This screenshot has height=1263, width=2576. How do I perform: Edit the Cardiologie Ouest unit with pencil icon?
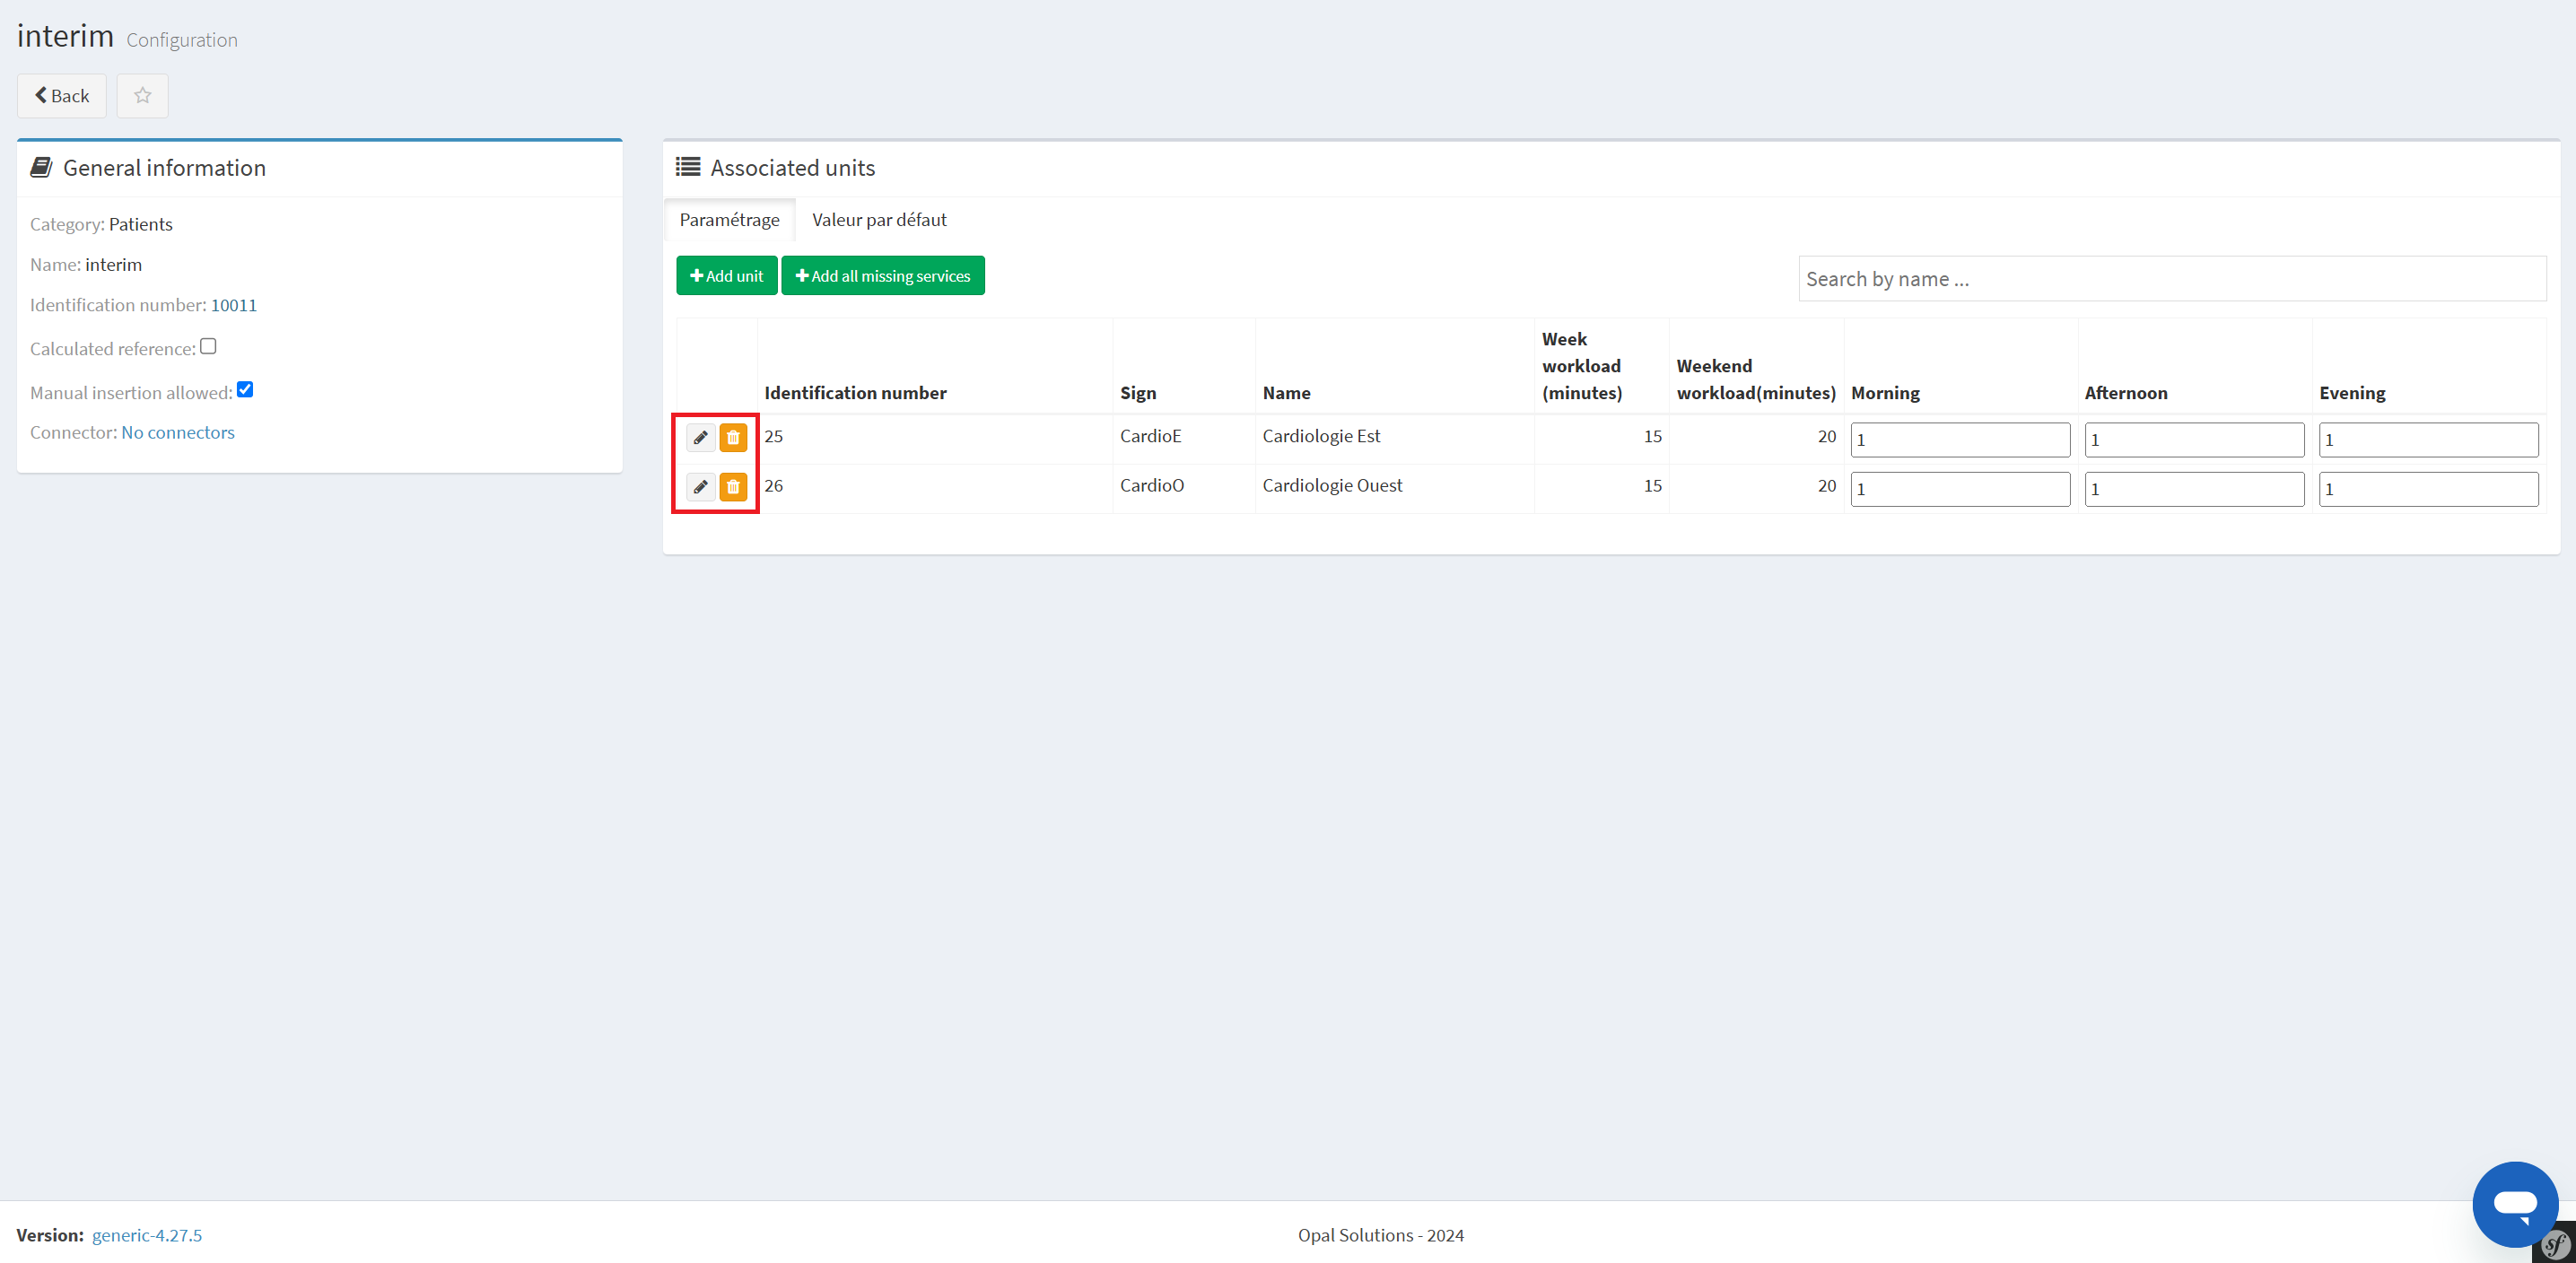tap(701, 487)
